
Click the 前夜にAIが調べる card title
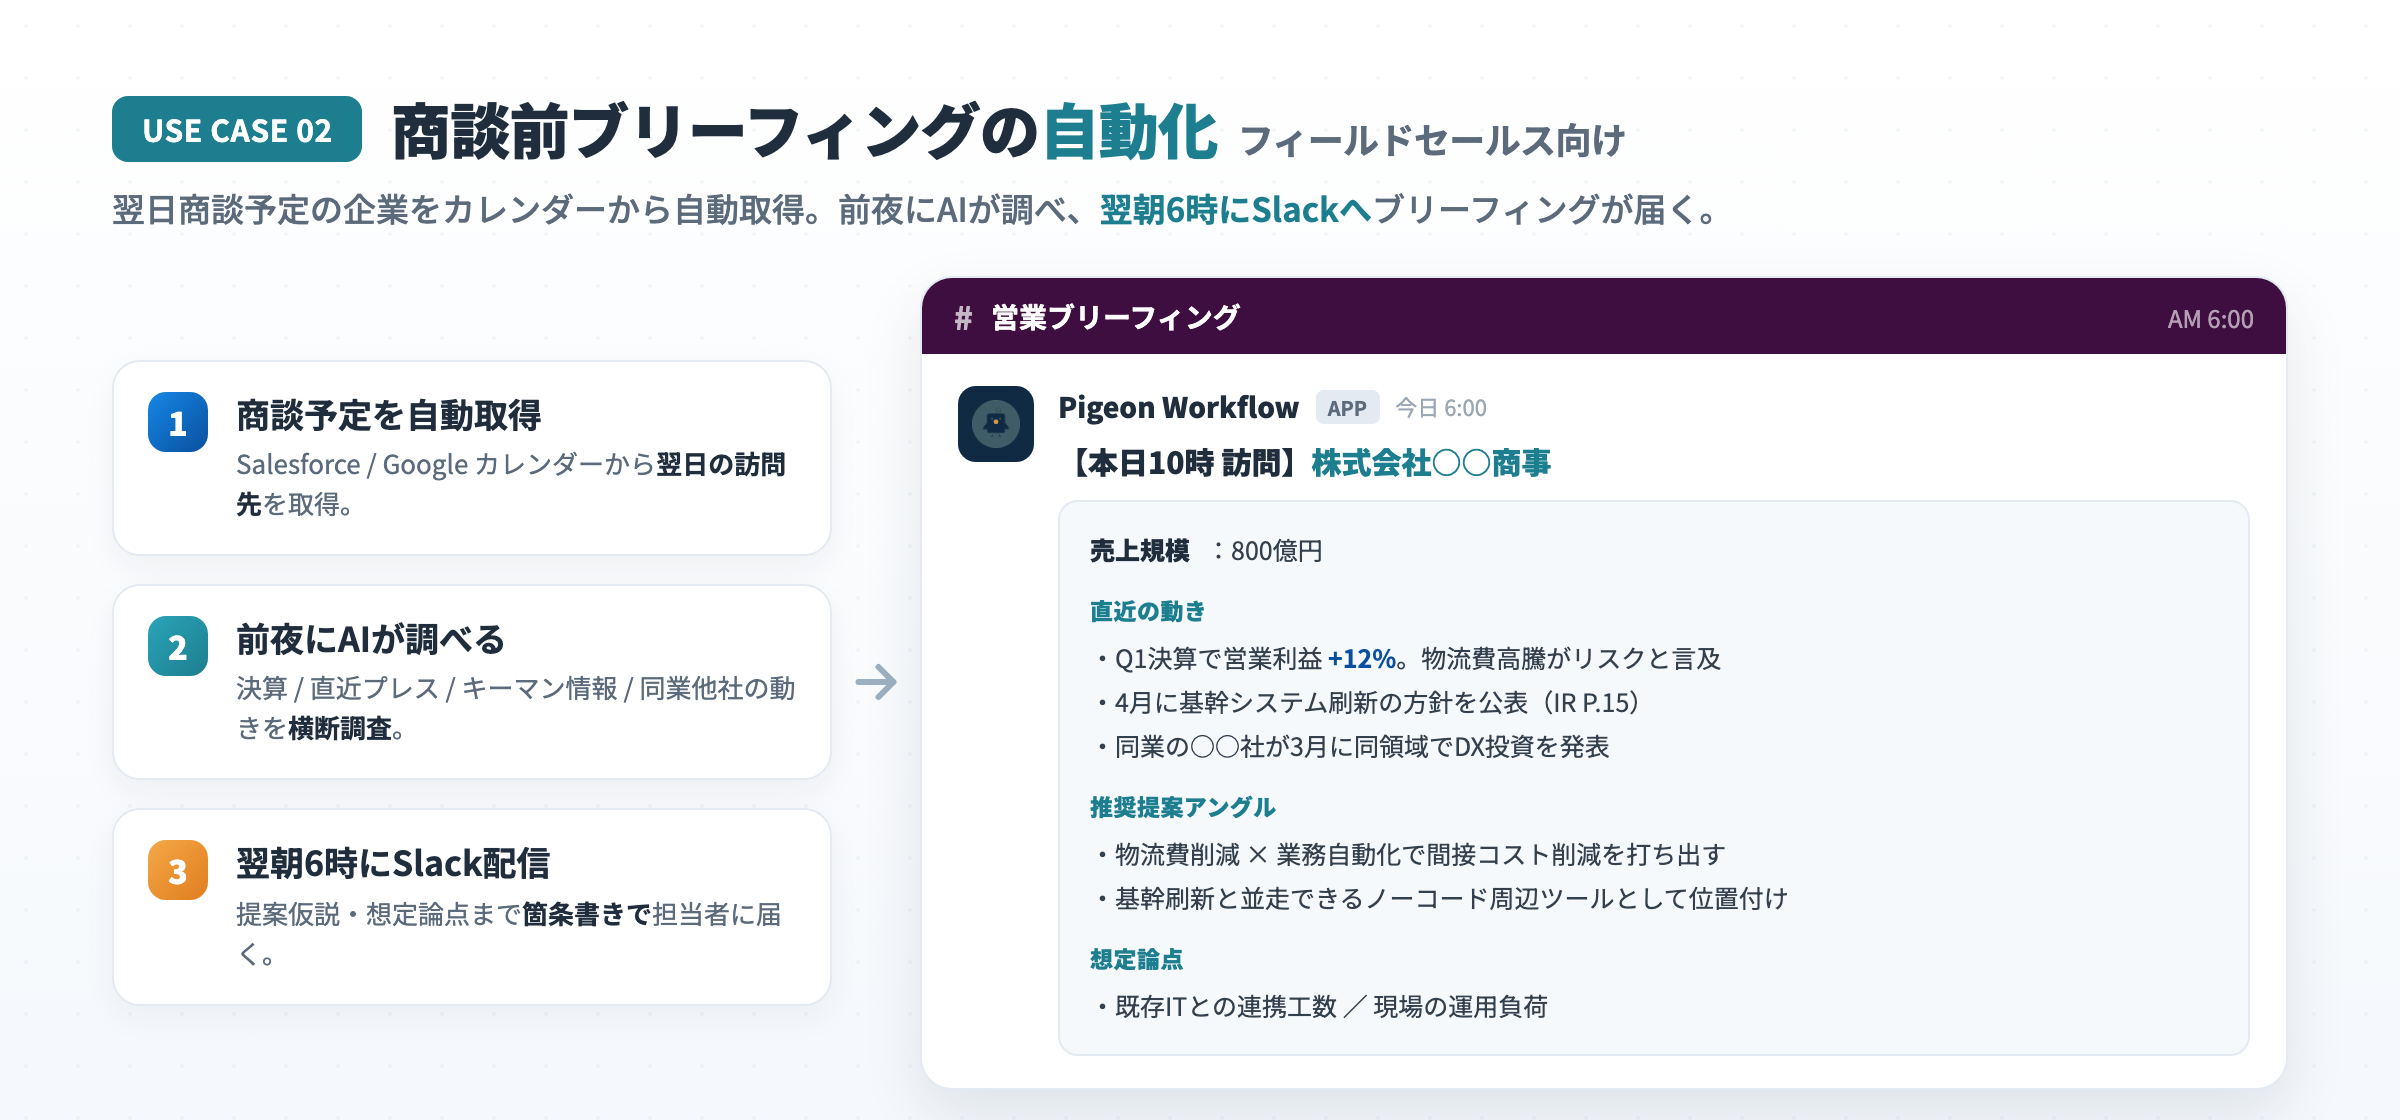(x=370, y=639)
